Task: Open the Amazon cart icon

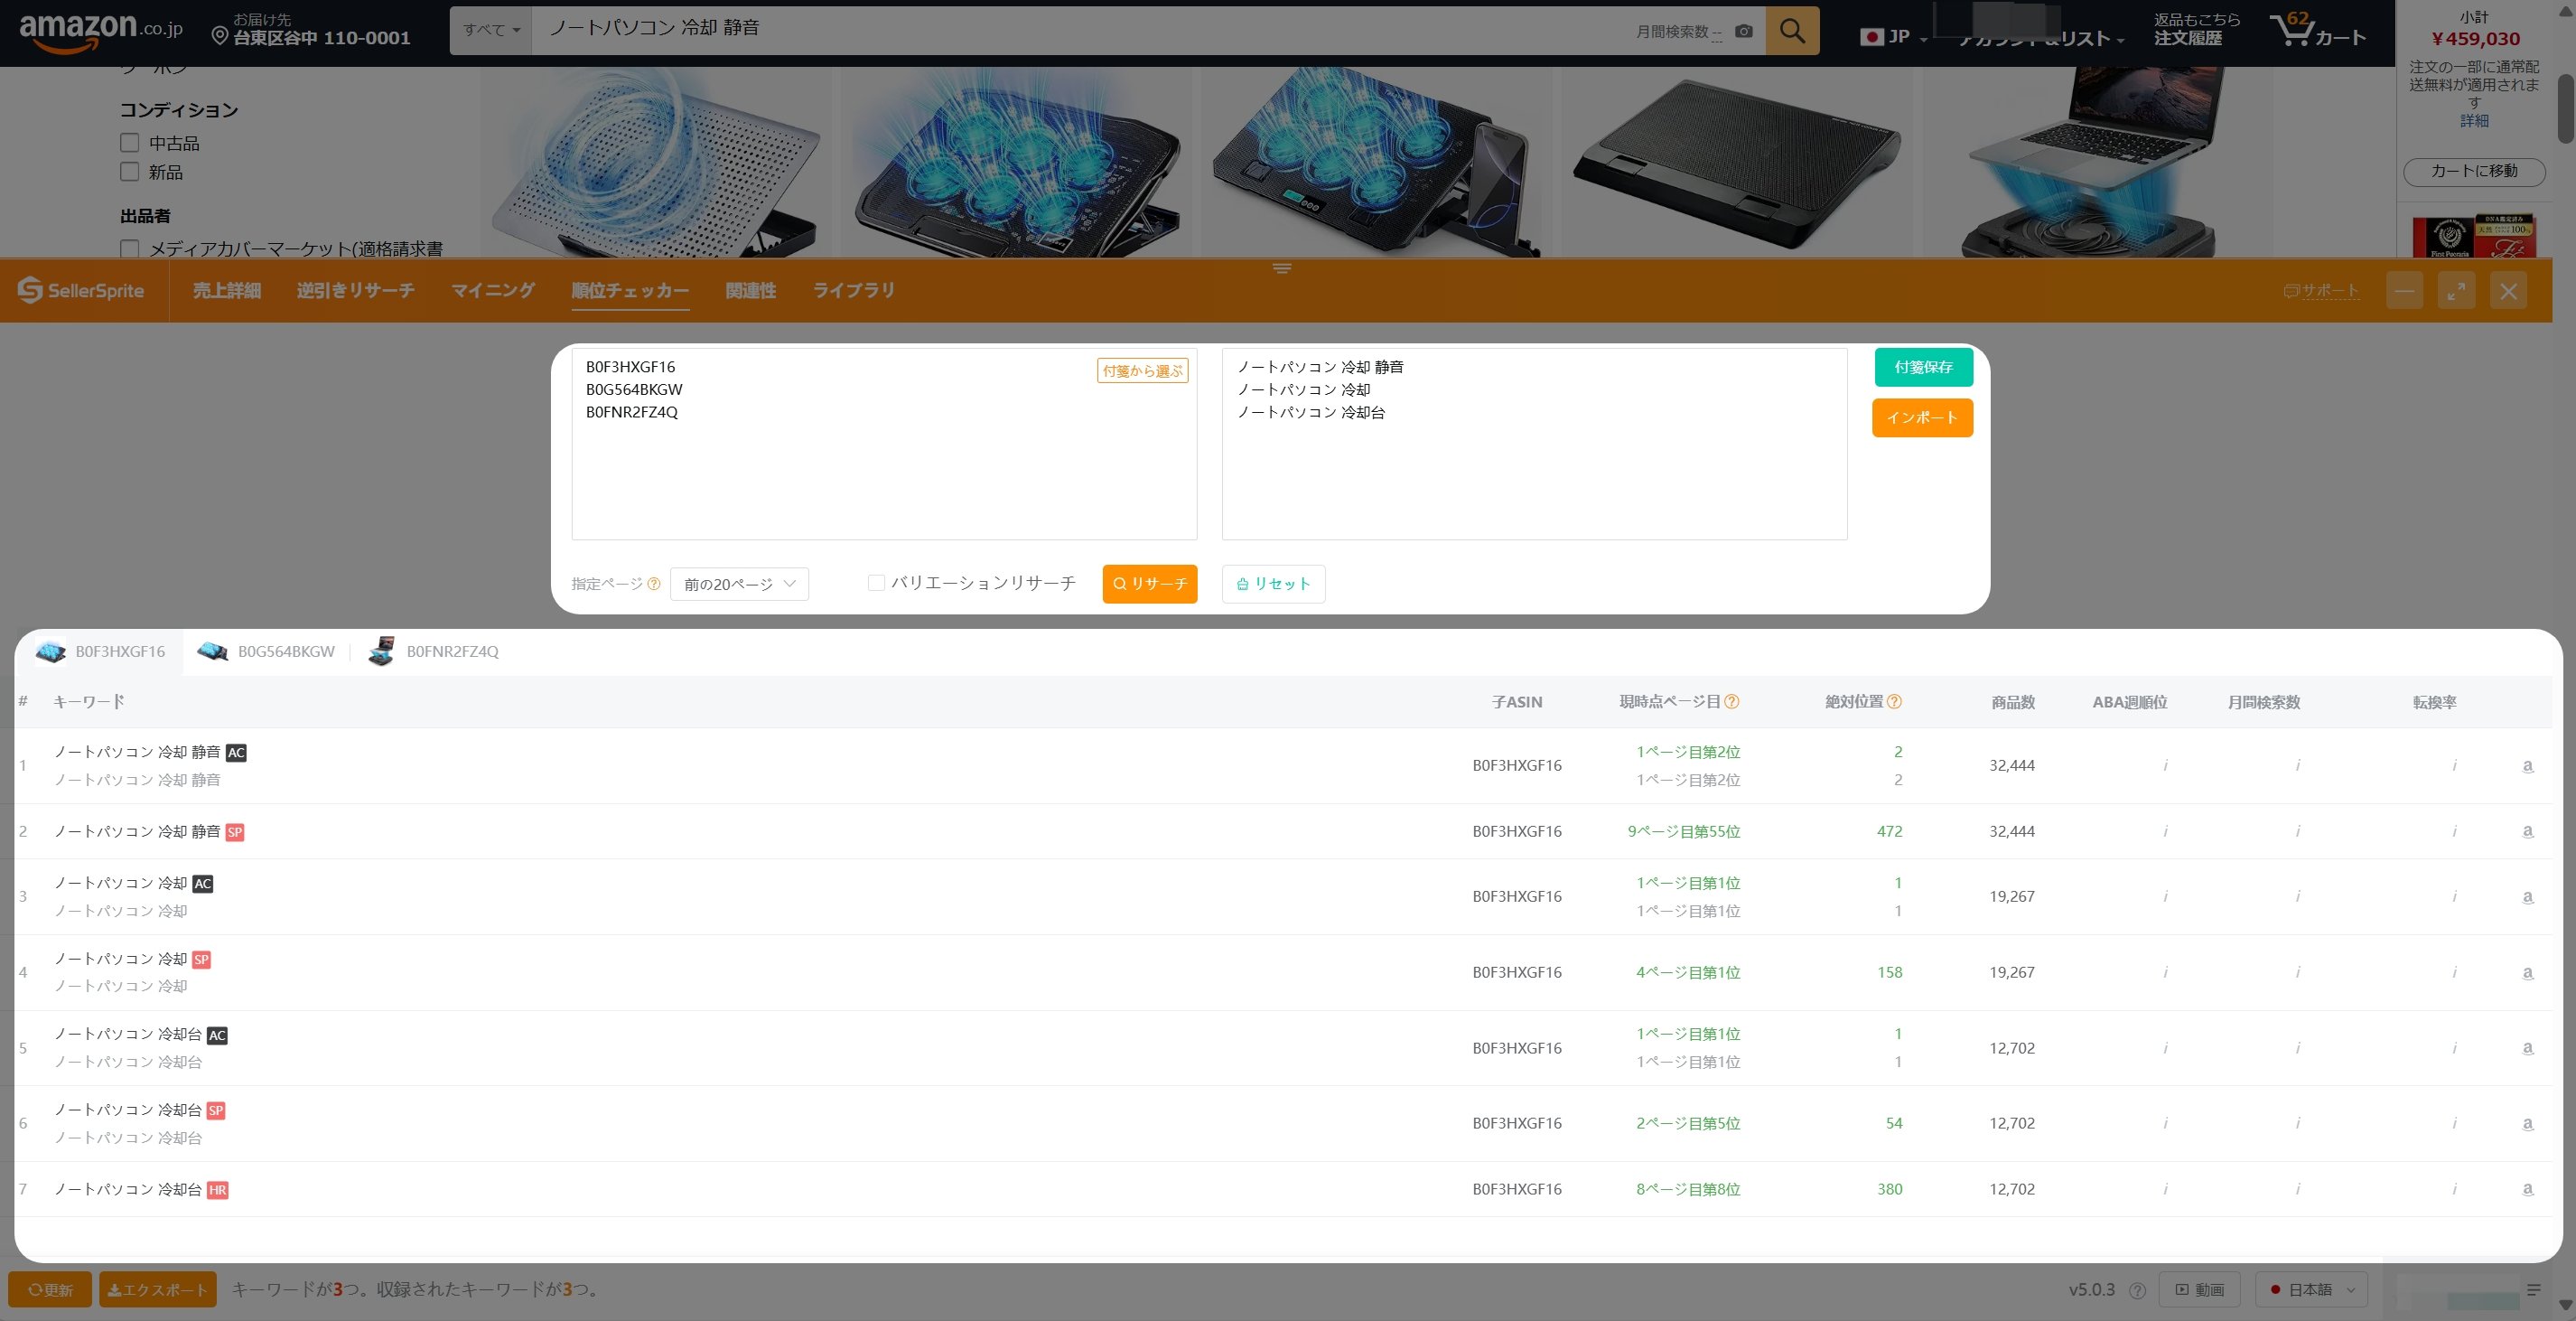Action: tap(2317, 31)
